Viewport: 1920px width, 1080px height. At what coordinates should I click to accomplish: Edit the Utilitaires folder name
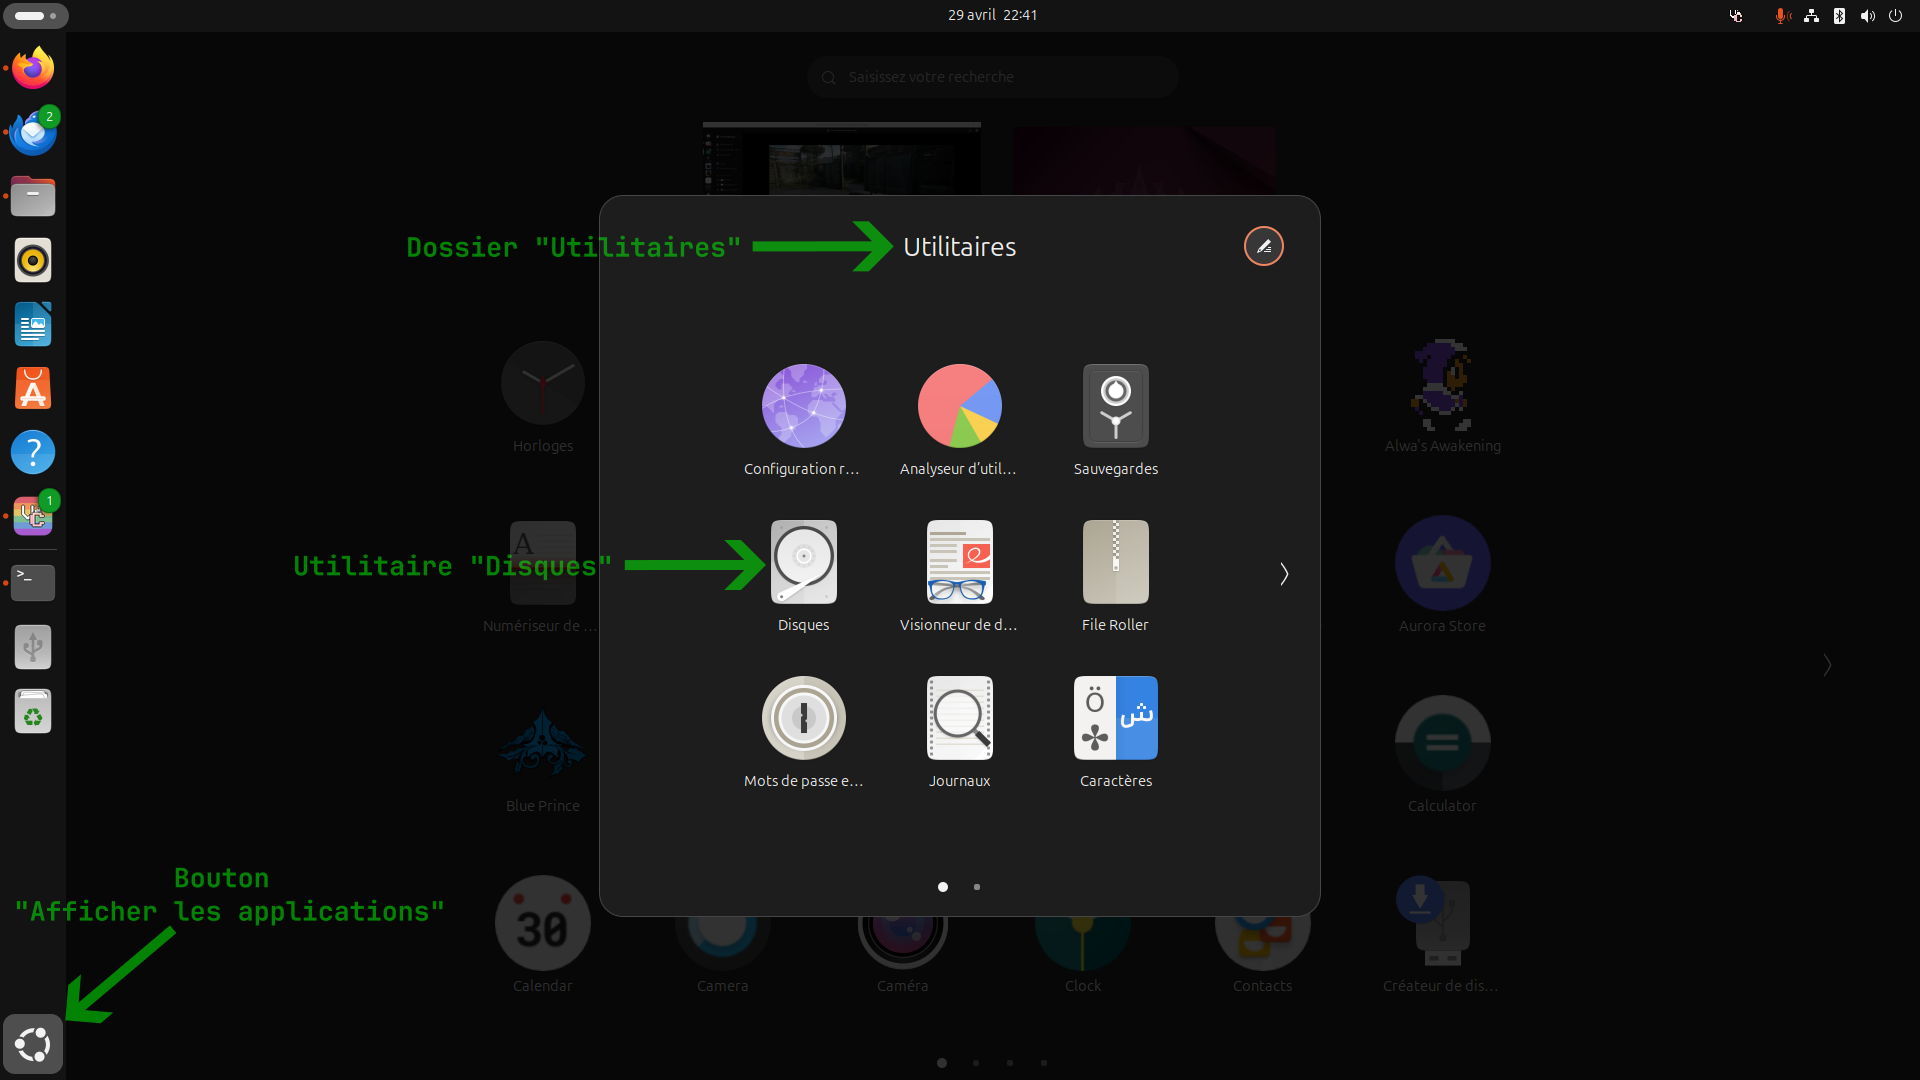click(1264, 246)
